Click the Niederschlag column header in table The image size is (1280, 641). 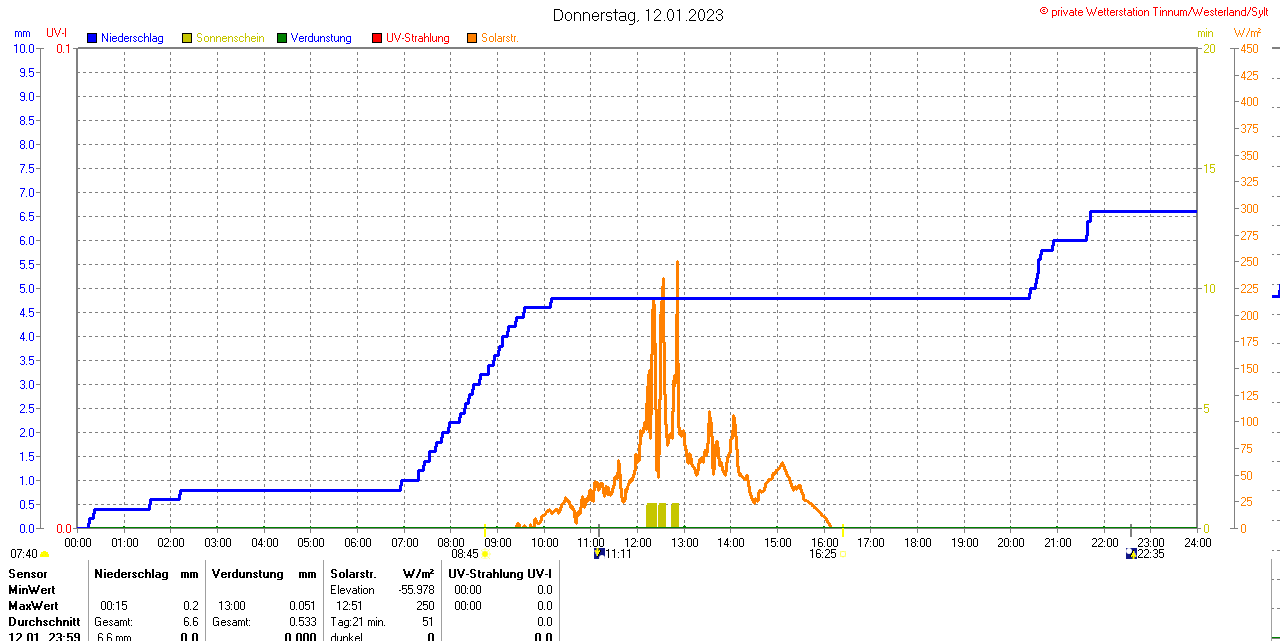tap(129, 574)
